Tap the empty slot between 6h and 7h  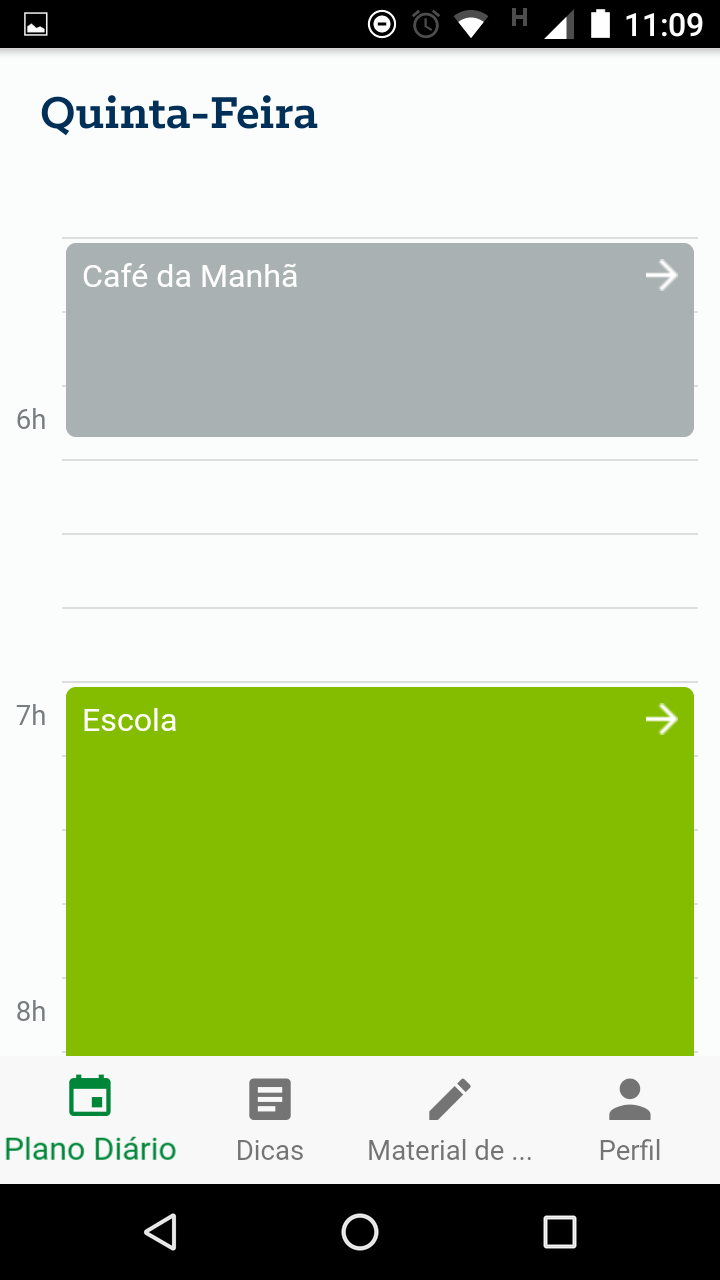(x=380, y=570)
